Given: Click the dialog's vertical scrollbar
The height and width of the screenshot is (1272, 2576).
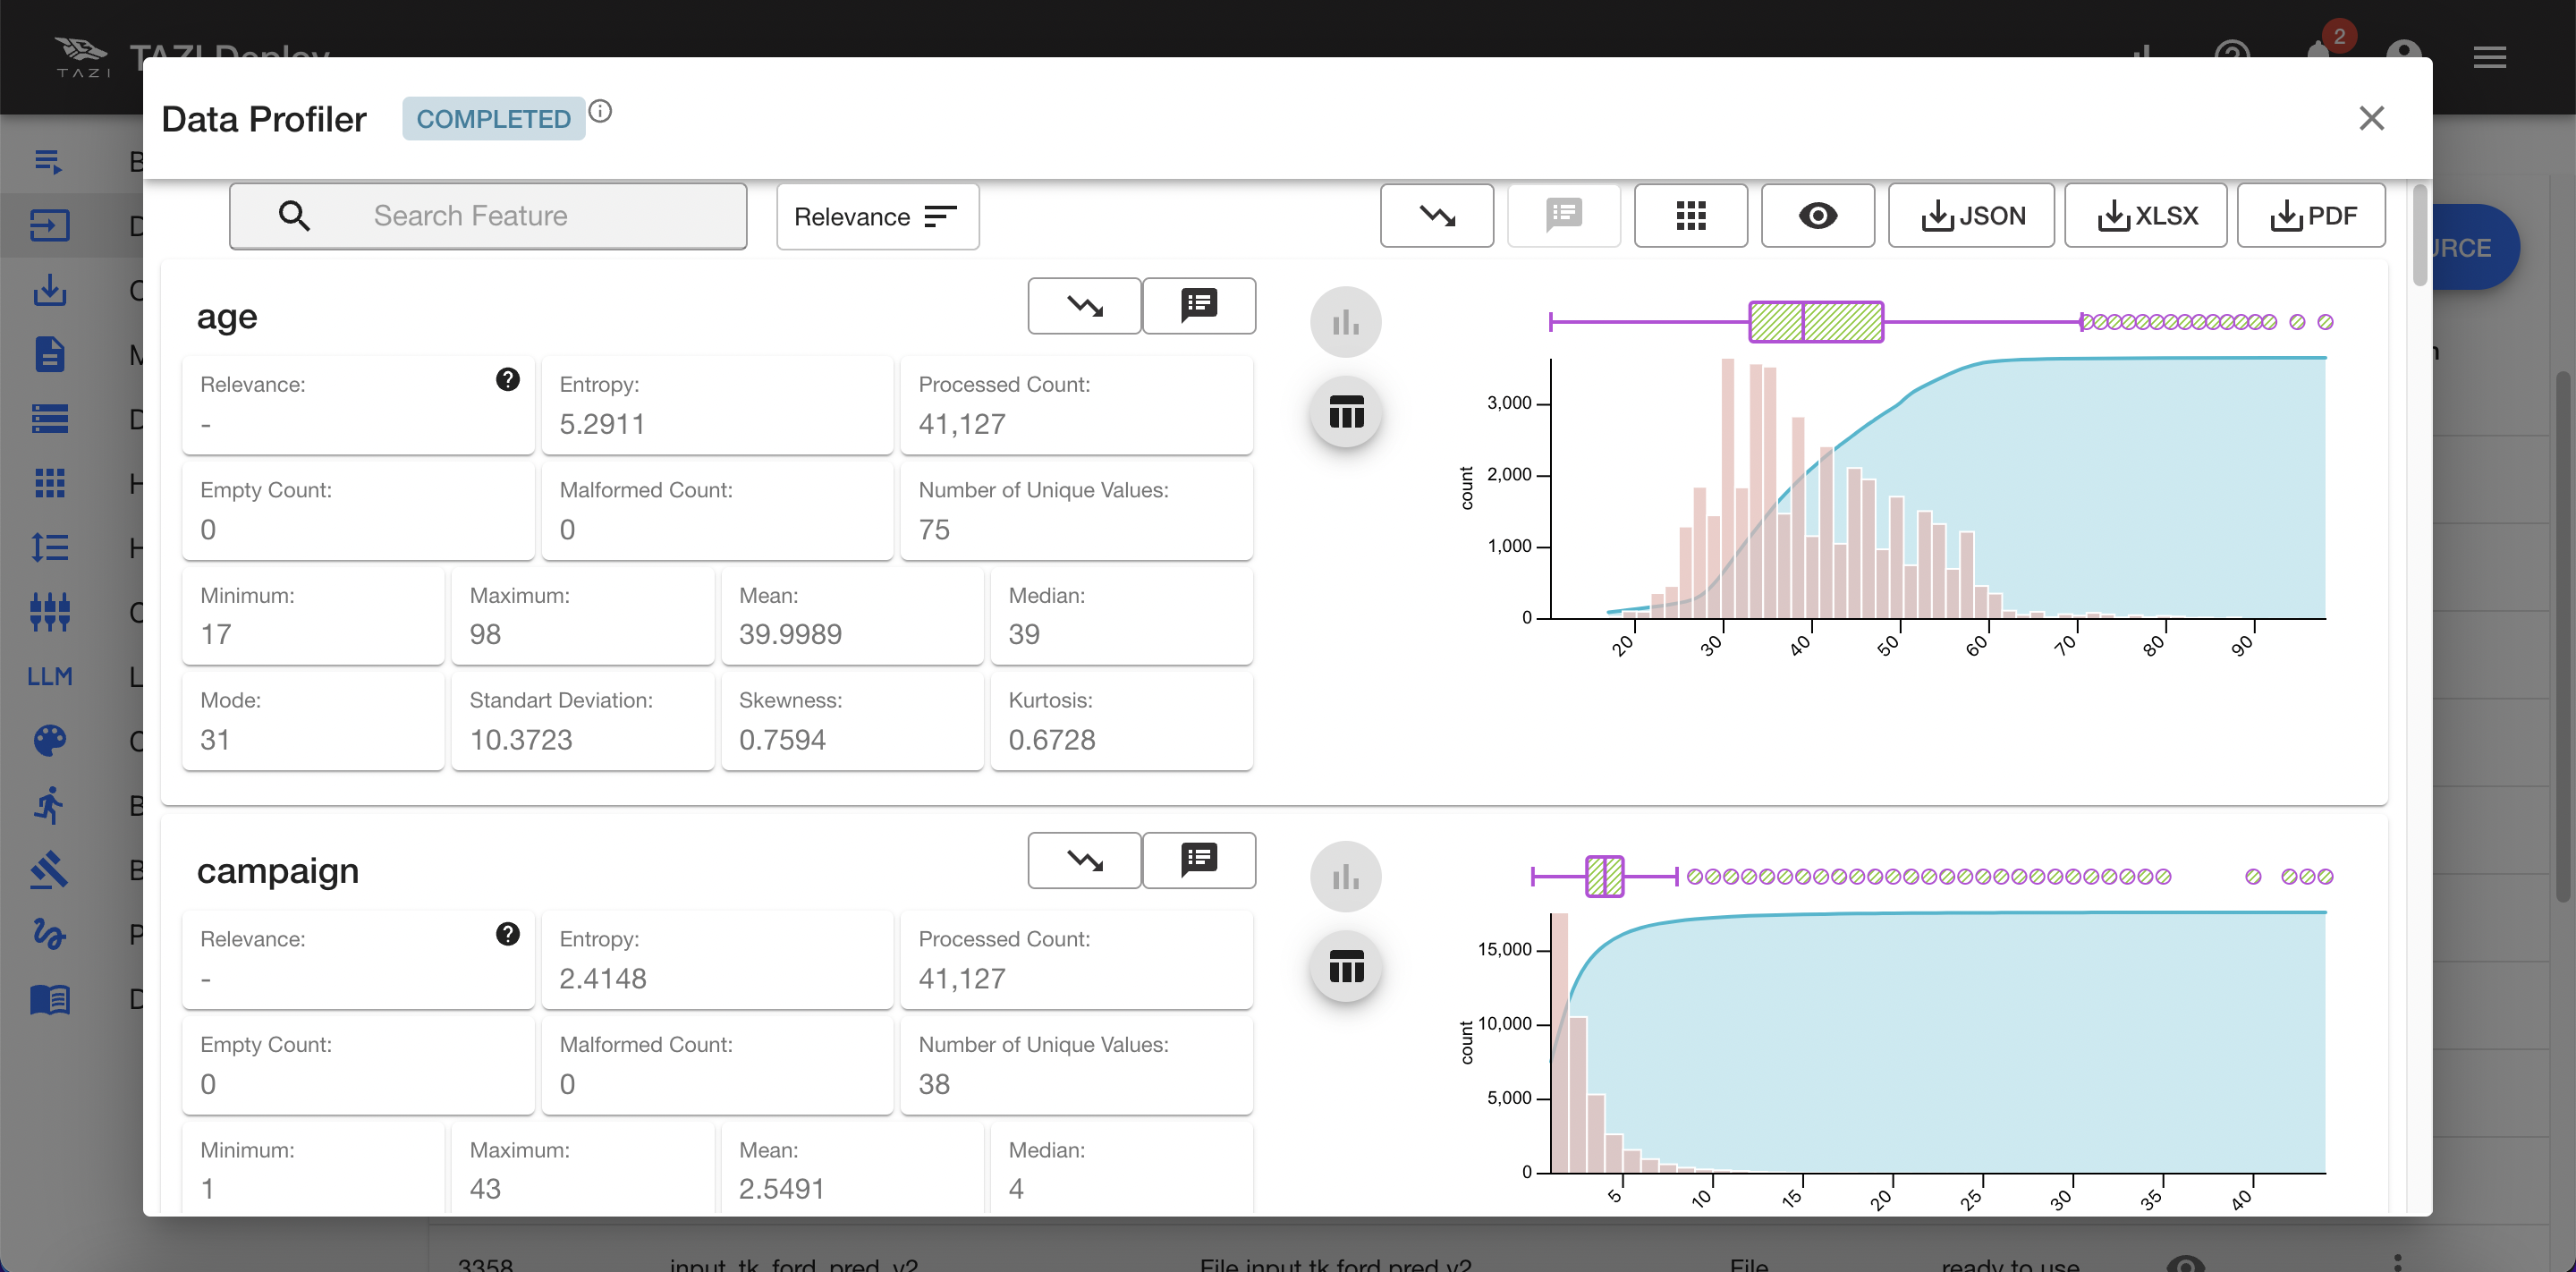Looking at the screenshot, I should click(2420, 235).
